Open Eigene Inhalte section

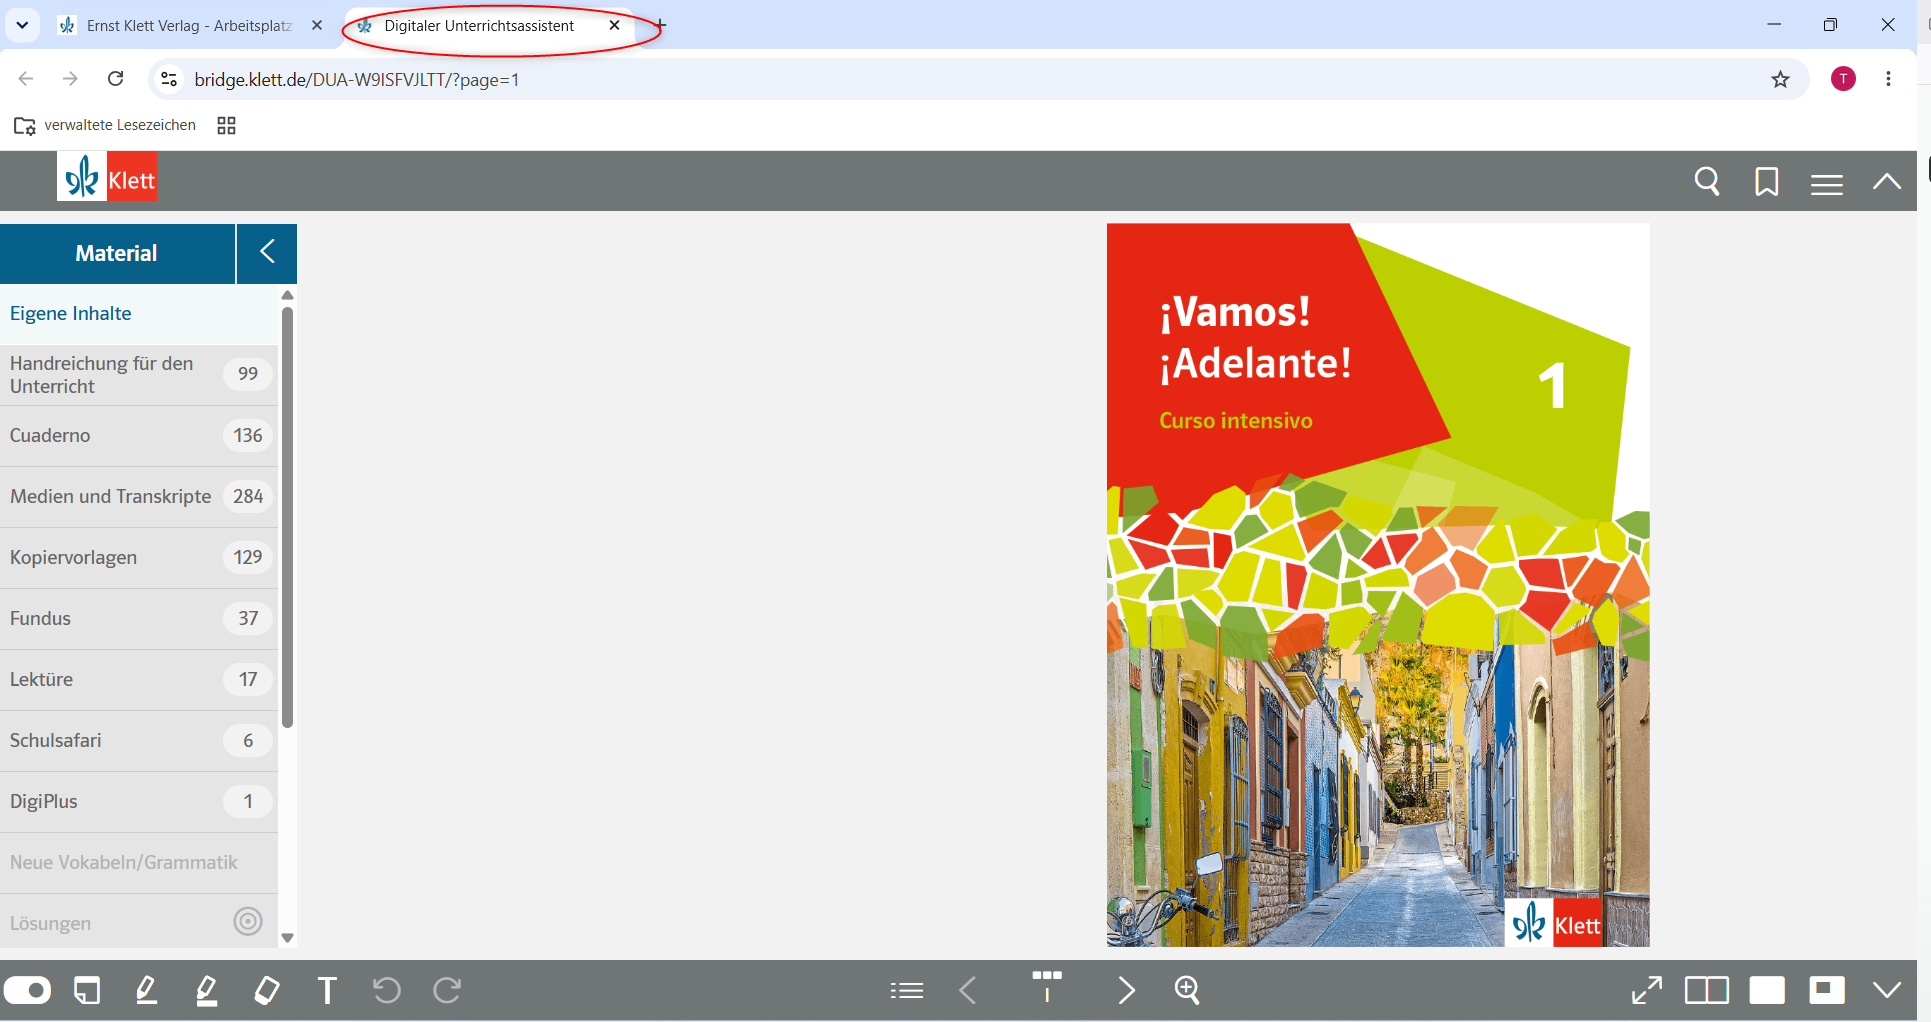[139, 314]
